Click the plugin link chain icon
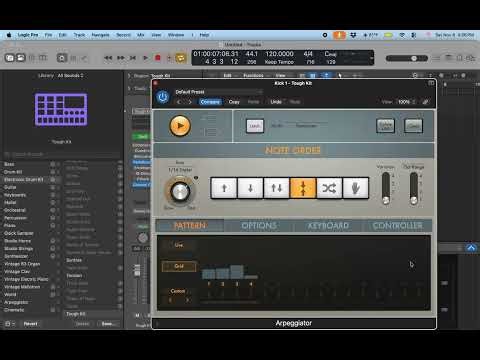The image size is (480, 360). [x=426, y=102]
